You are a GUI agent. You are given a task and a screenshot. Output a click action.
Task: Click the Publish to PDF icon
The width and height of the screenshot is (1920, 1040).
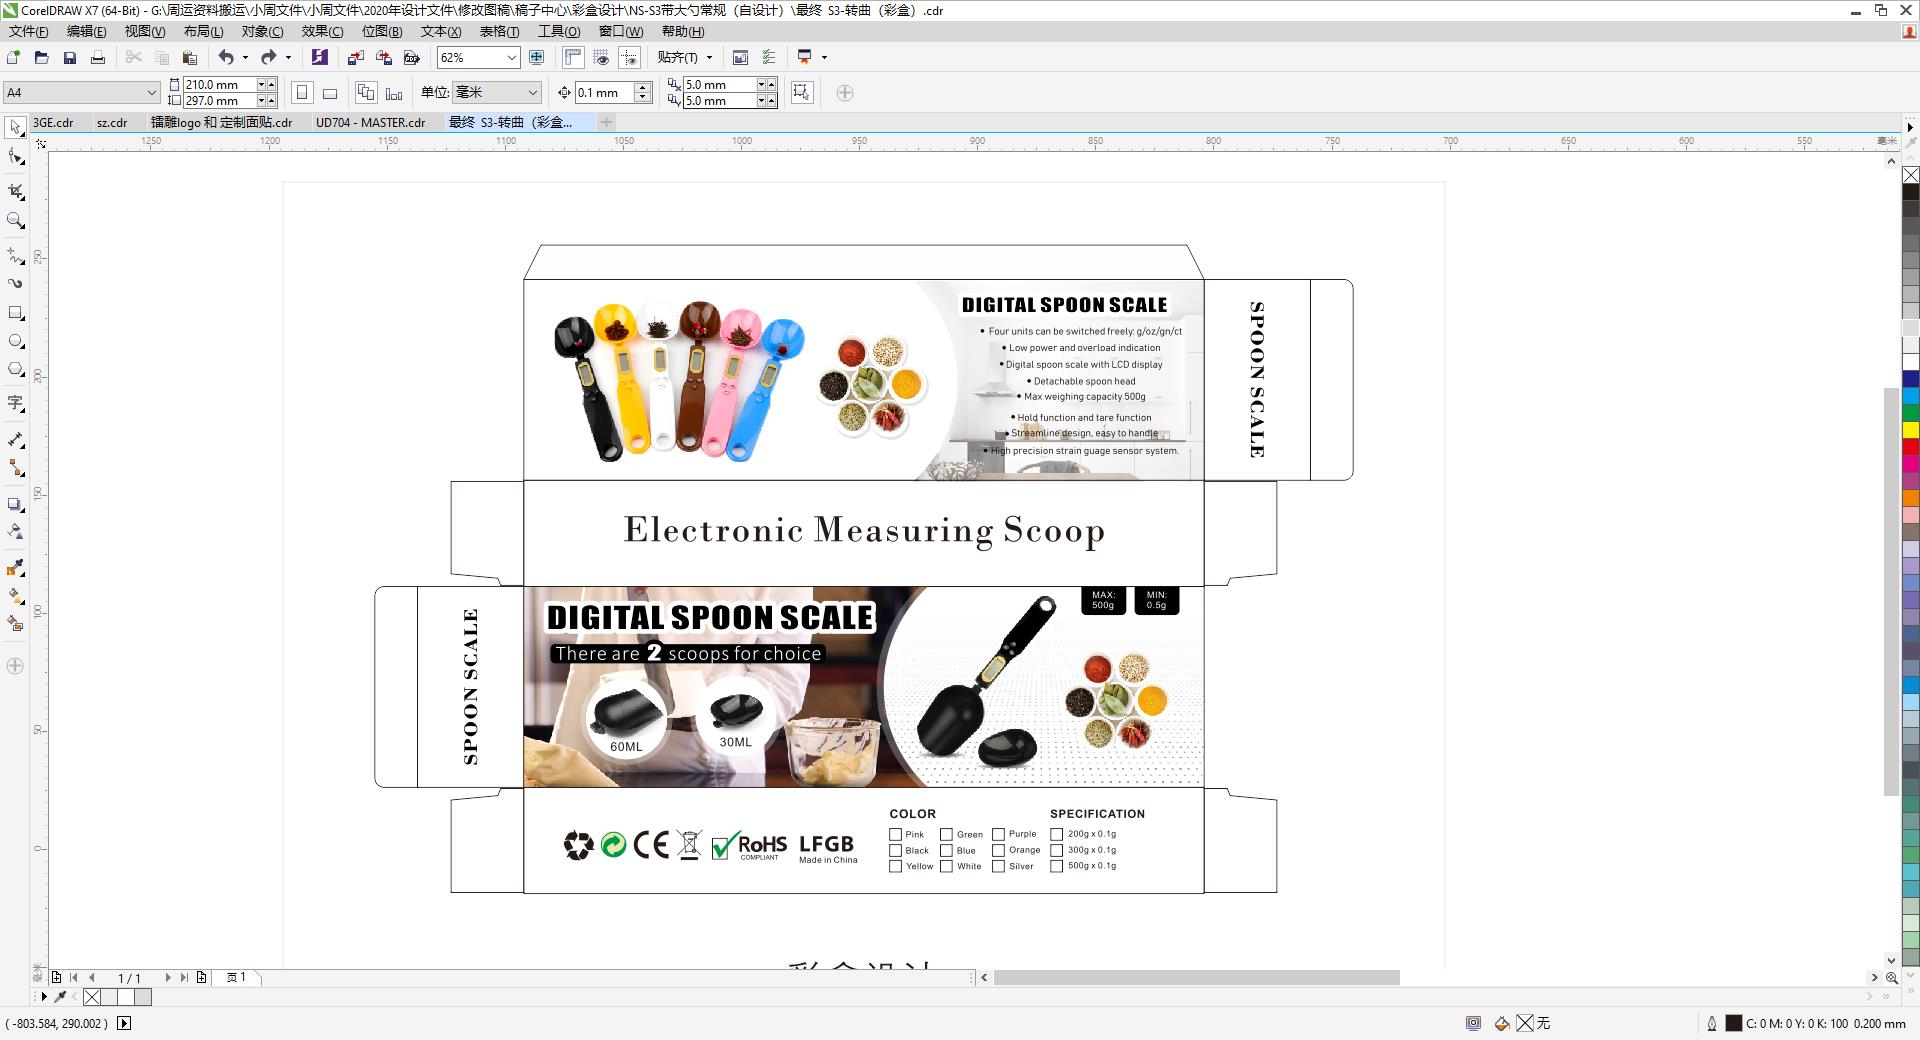point(411,58)
